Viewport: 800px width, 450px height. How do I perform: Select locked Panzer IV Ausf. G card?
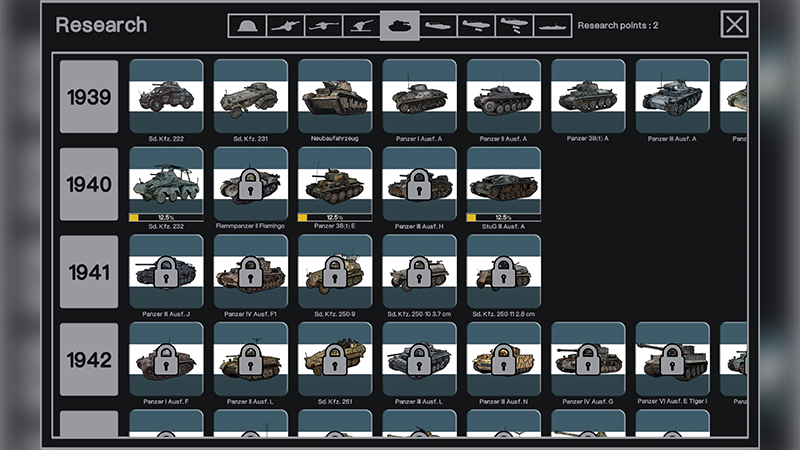tap(588, 359)
